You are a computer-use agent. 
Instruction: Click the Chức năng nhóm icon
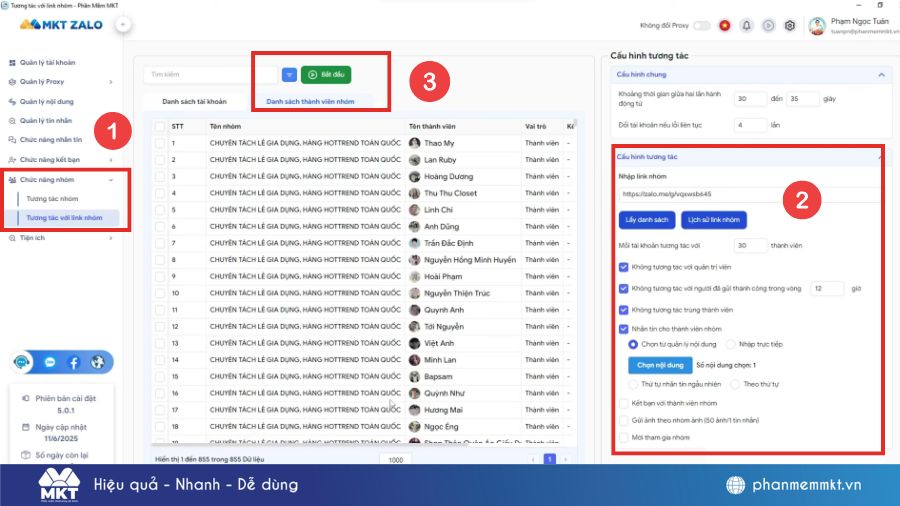(x=12, y=180)
